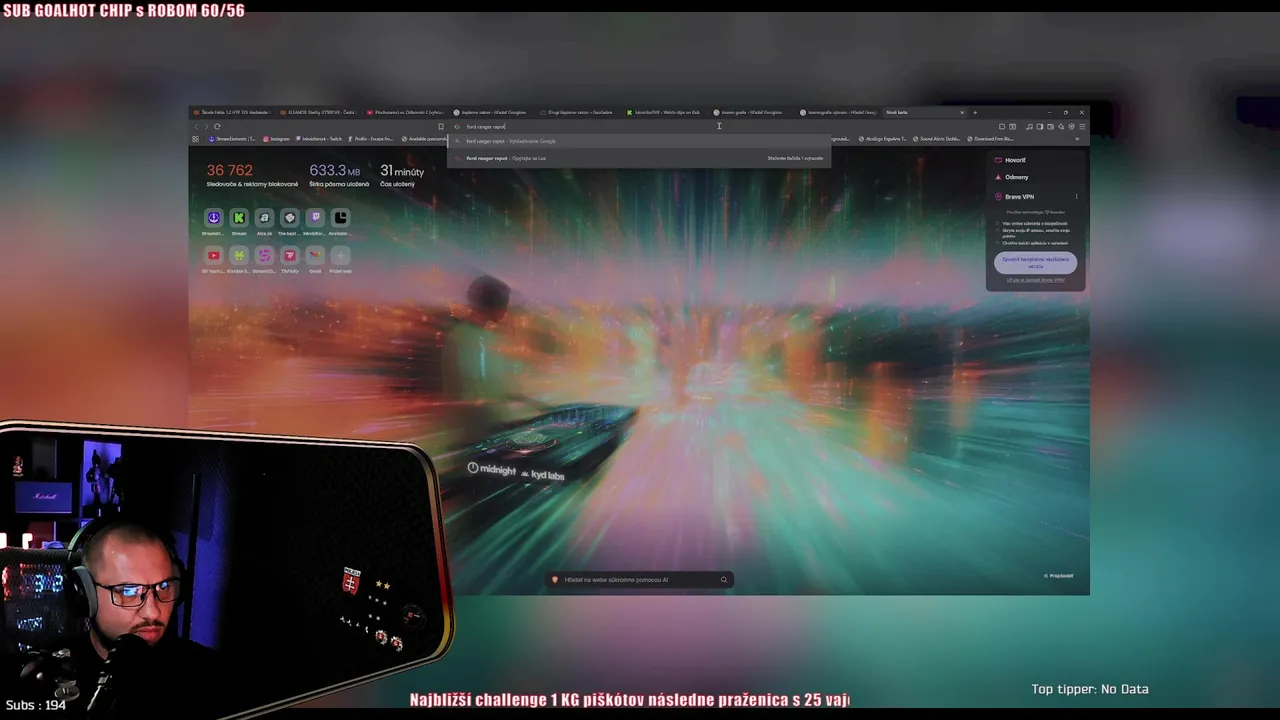Bookmark this page with bookmark icon
This screenshot has height=720, width=1280.
[x=441, y=127]
